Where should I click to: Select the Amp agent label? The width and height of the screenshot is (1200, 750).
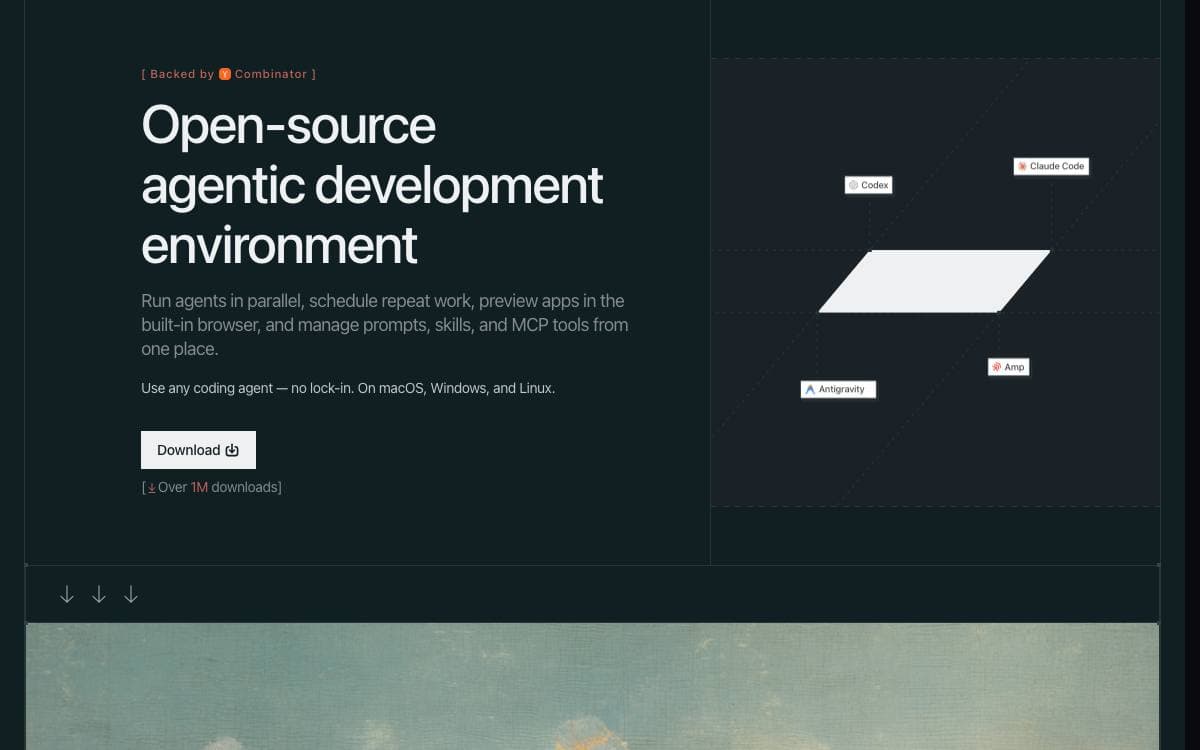[1008, 367]
